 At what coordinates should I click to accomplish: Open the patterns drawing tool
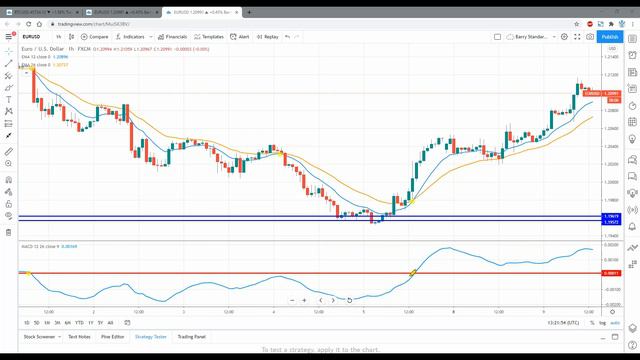pos(9,111)
